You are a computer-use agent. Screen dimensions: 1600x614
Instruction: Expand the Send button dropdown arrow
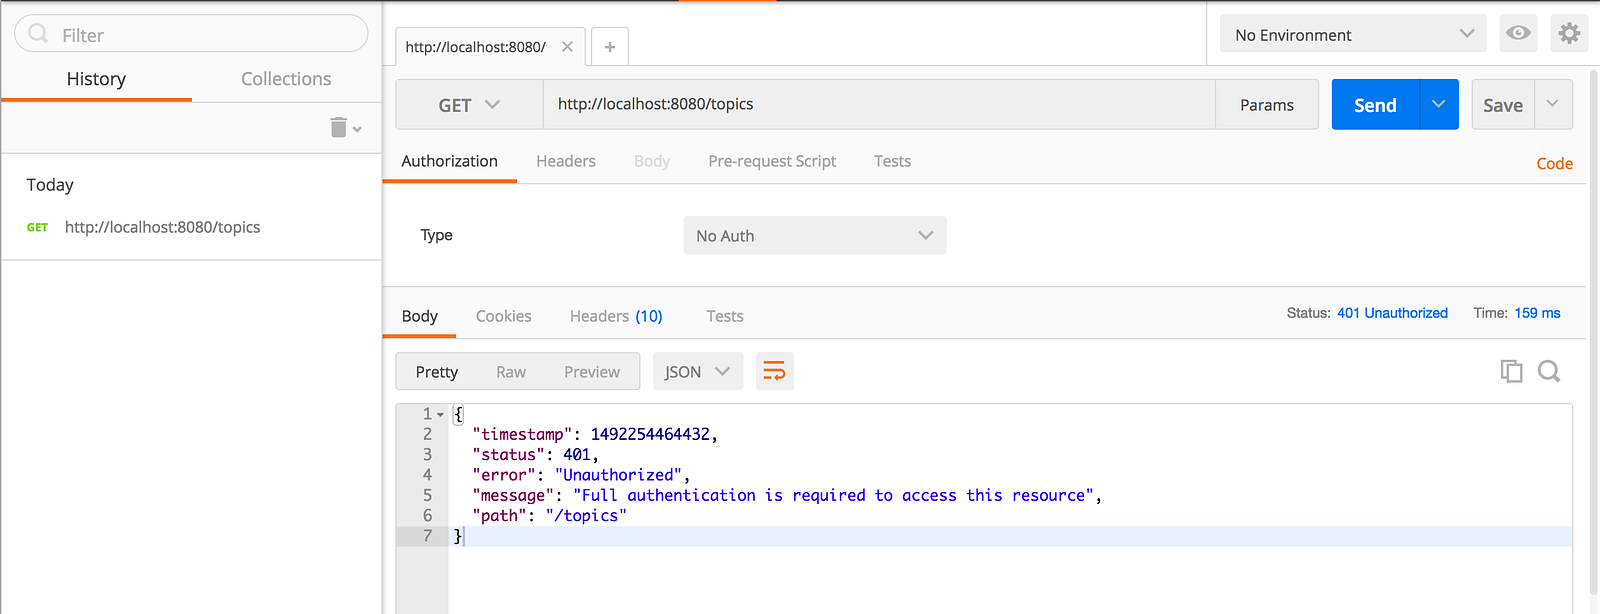pyautogui.click(x=1439, y=104)
